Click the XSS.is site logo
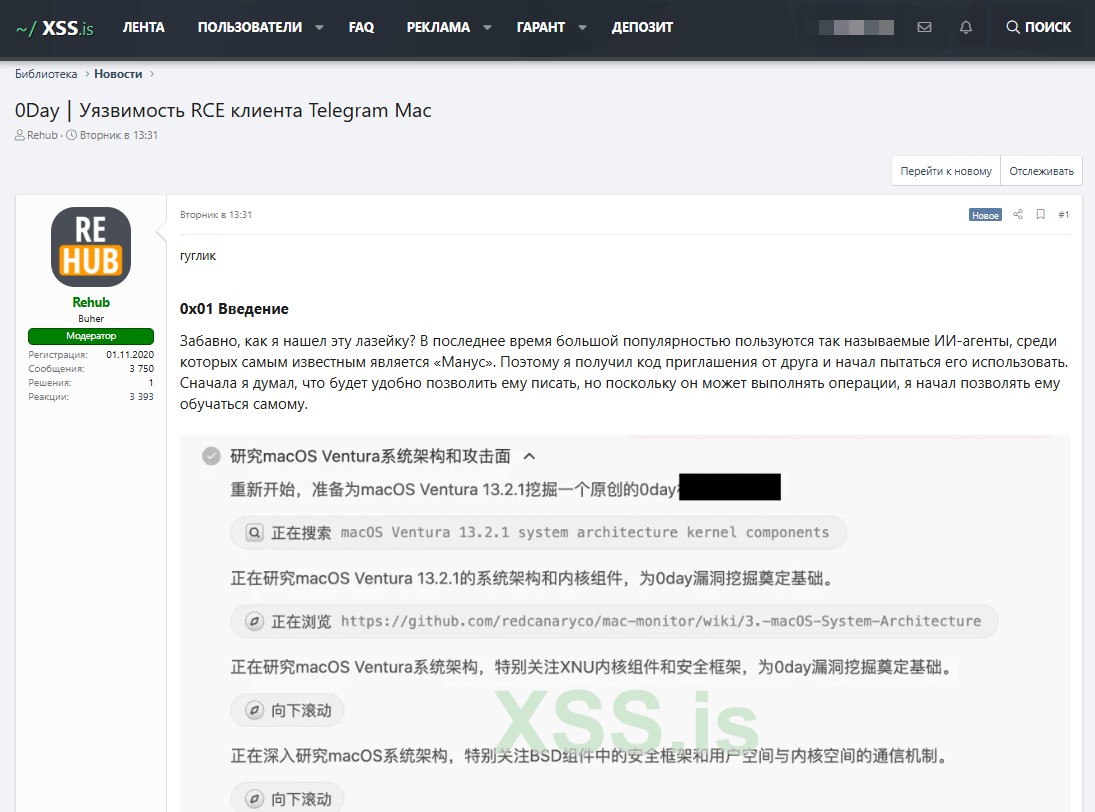The image size is (1095, 812). point(55,28)
